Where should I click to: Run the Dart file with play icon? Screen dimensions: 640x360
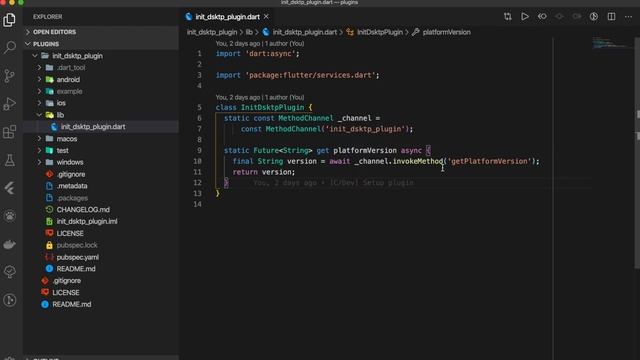click(524, 16)
